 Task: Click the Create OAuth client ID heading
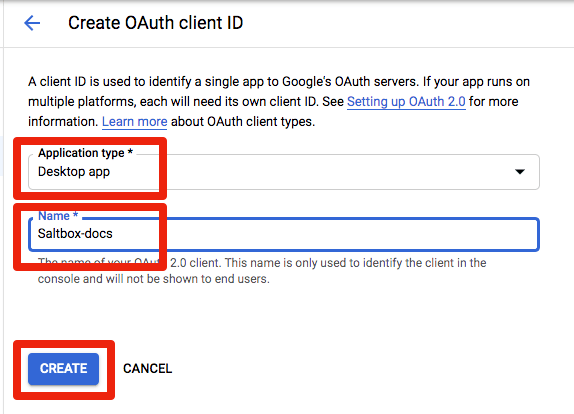tap(156, 23)
